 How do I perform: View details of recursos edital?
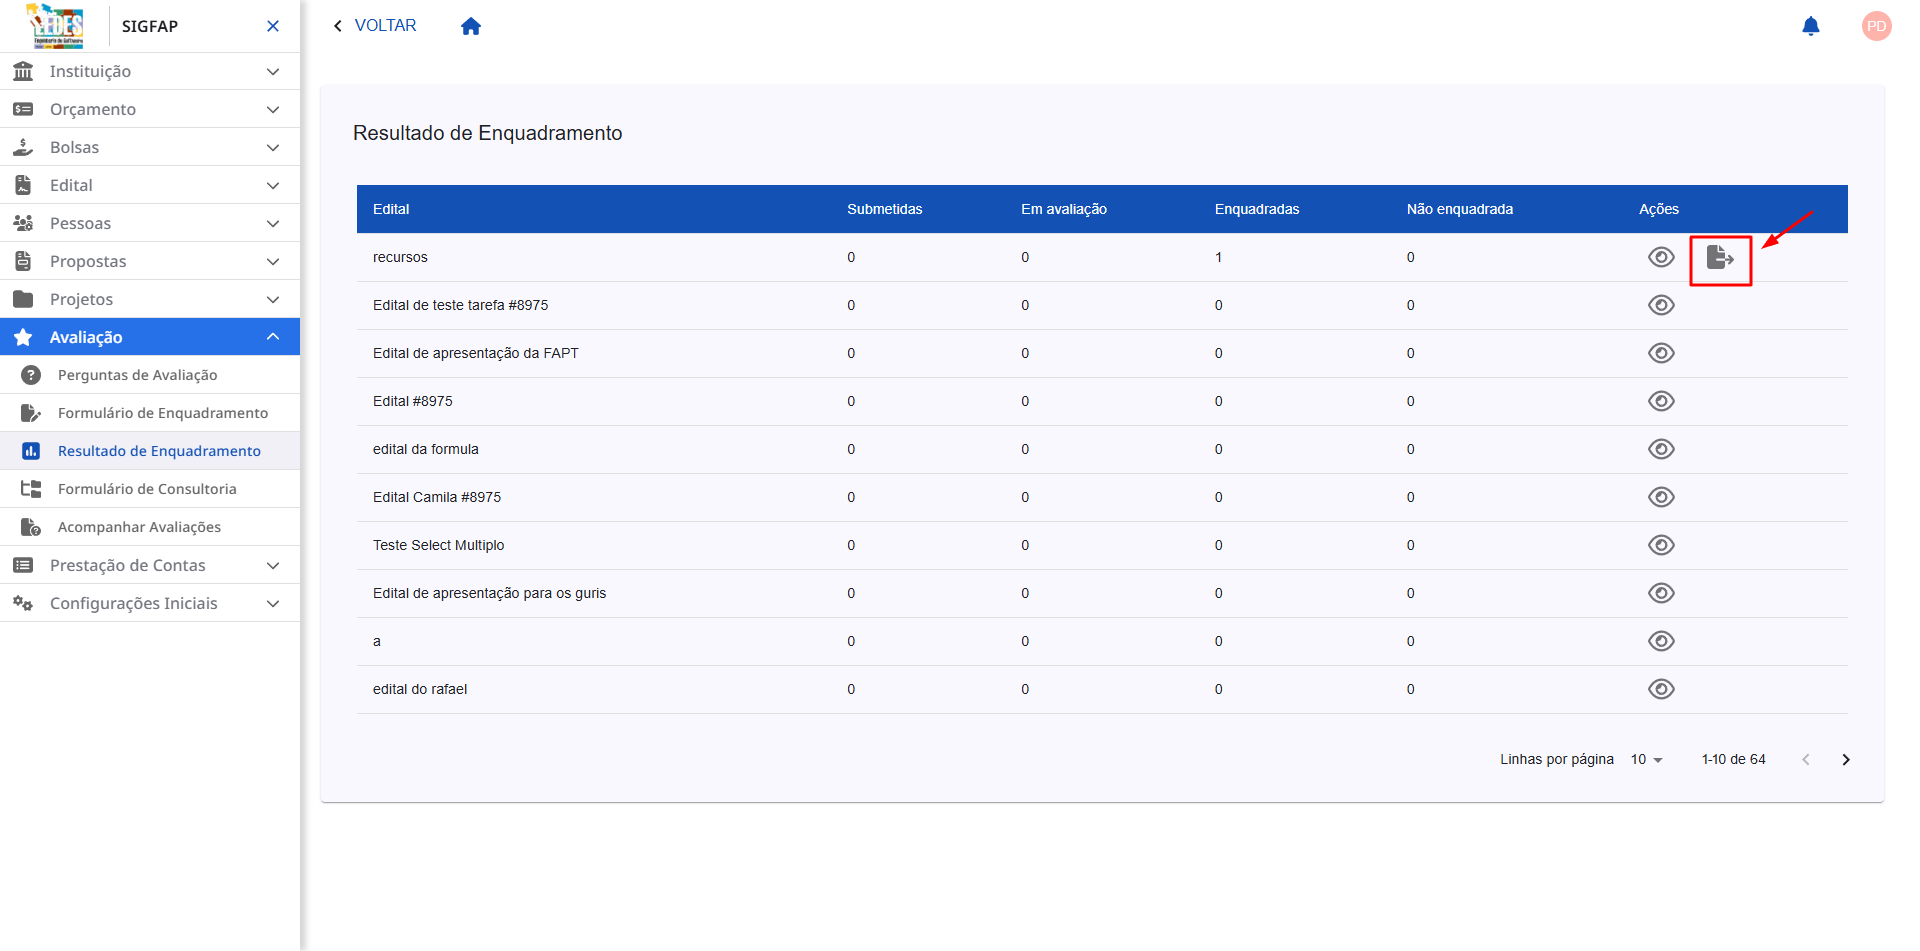(1661, 258)
